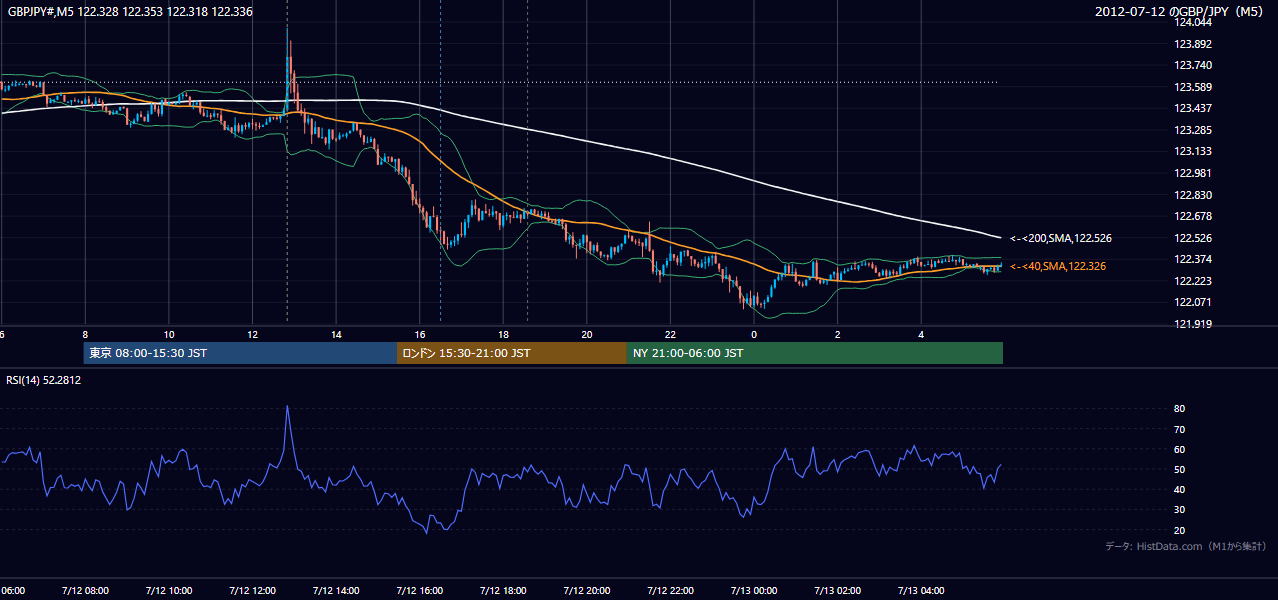Click hour 2 on the chart time axis
The height and width of the screenshot is (600, 1278).
[838, 334]
